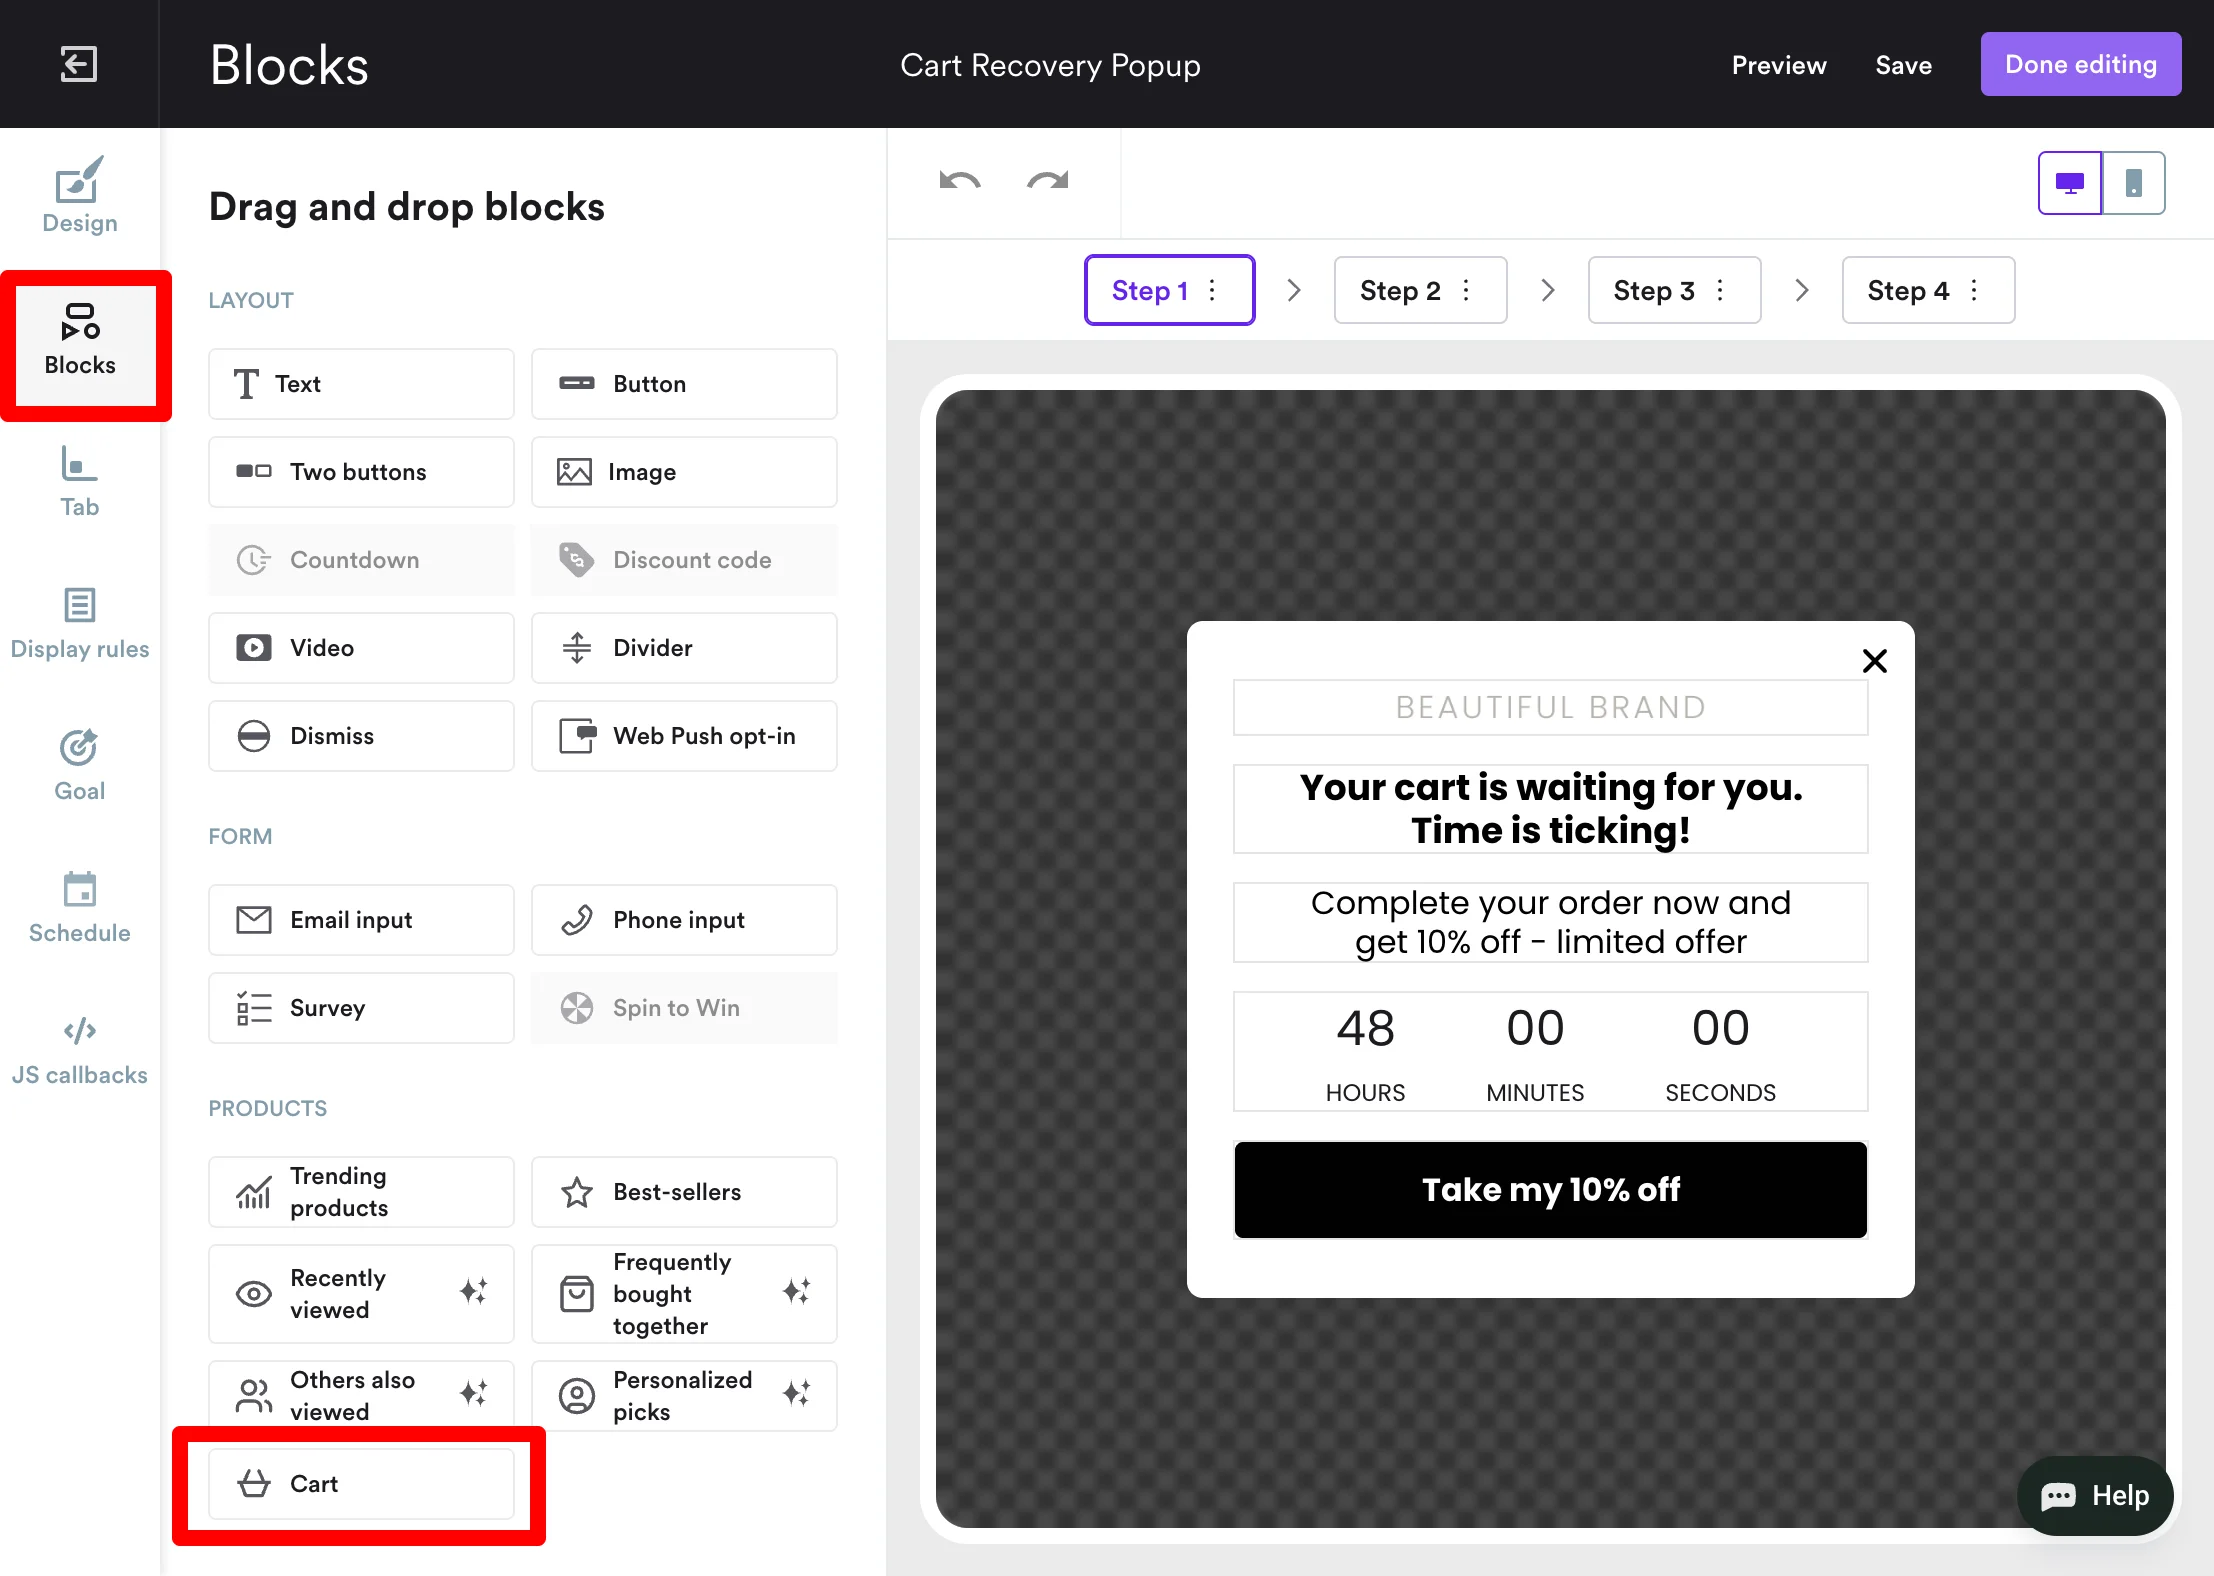Open the Tab sidebar section
This screenshot has height=1576, width=2214.
pyautogui.click(x=79, y=482)
